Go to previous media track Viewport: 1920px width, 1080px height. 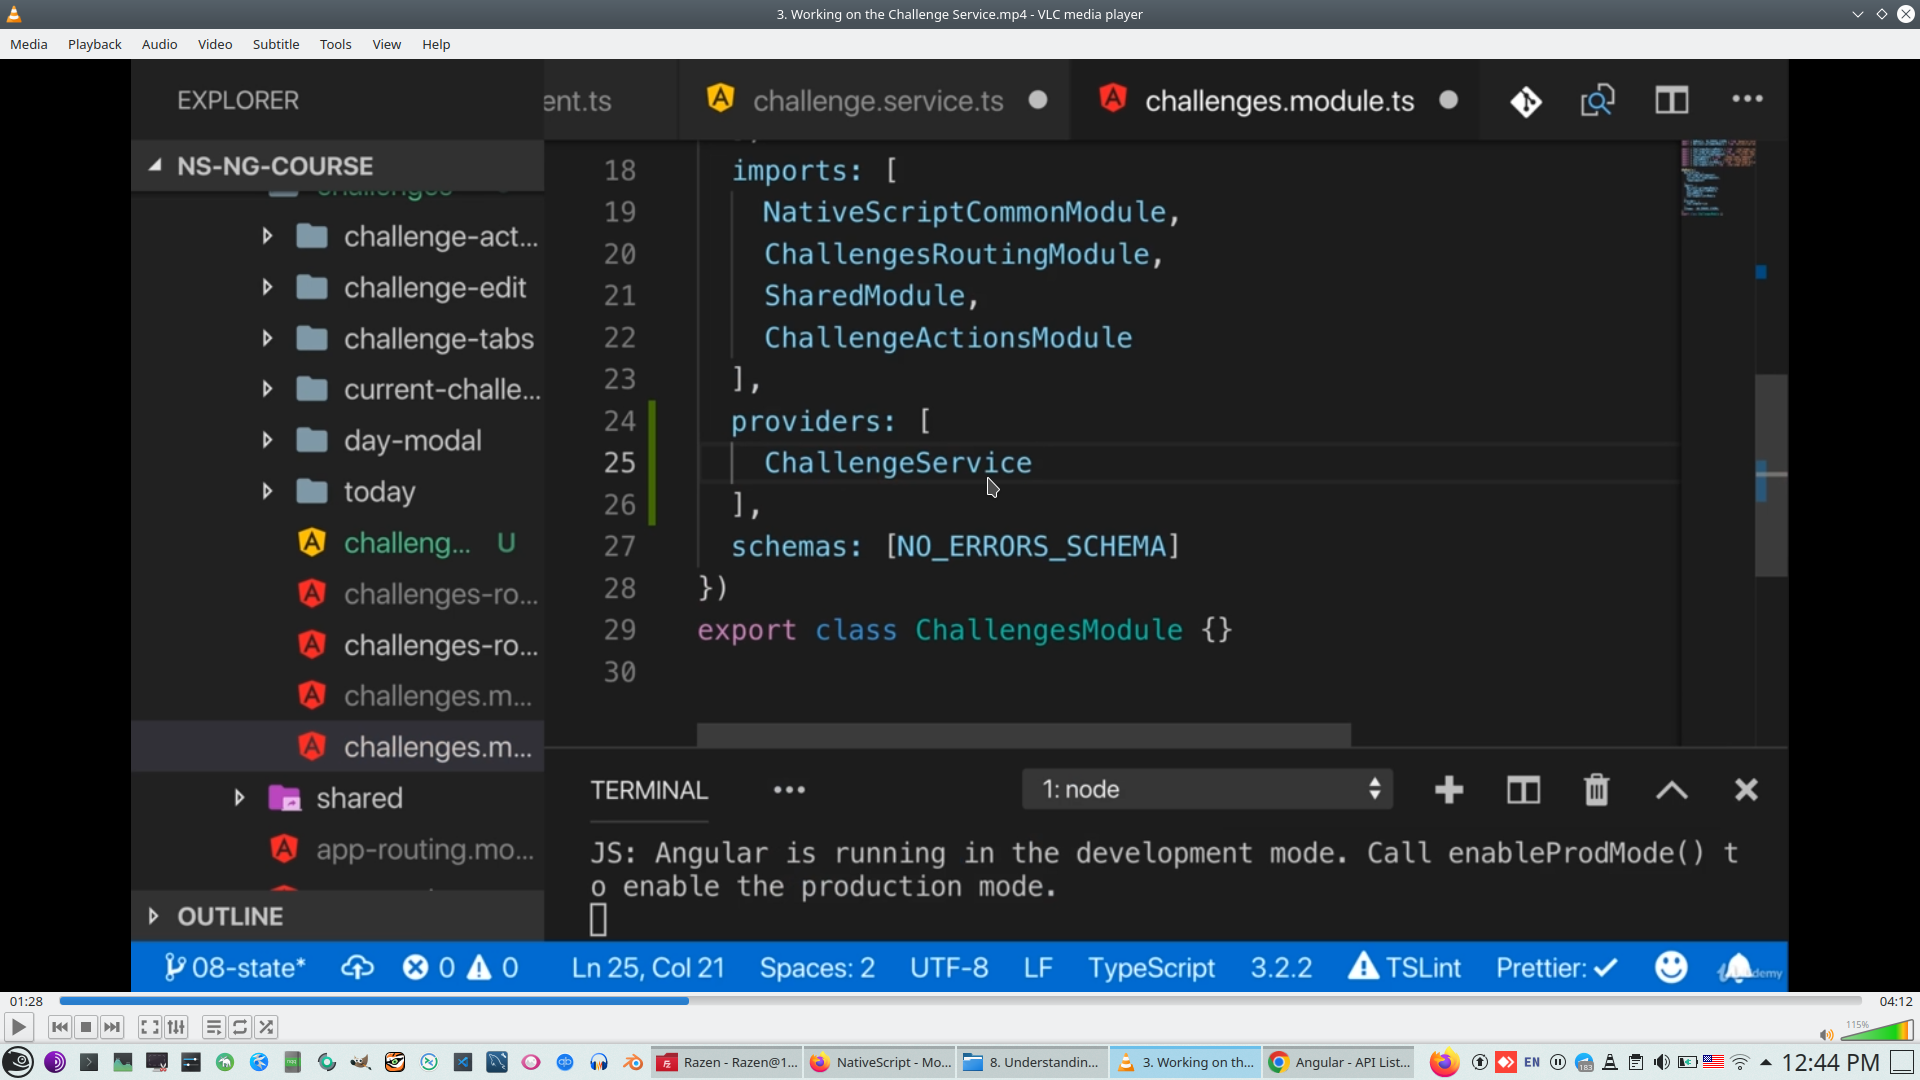click(60, 1027)
